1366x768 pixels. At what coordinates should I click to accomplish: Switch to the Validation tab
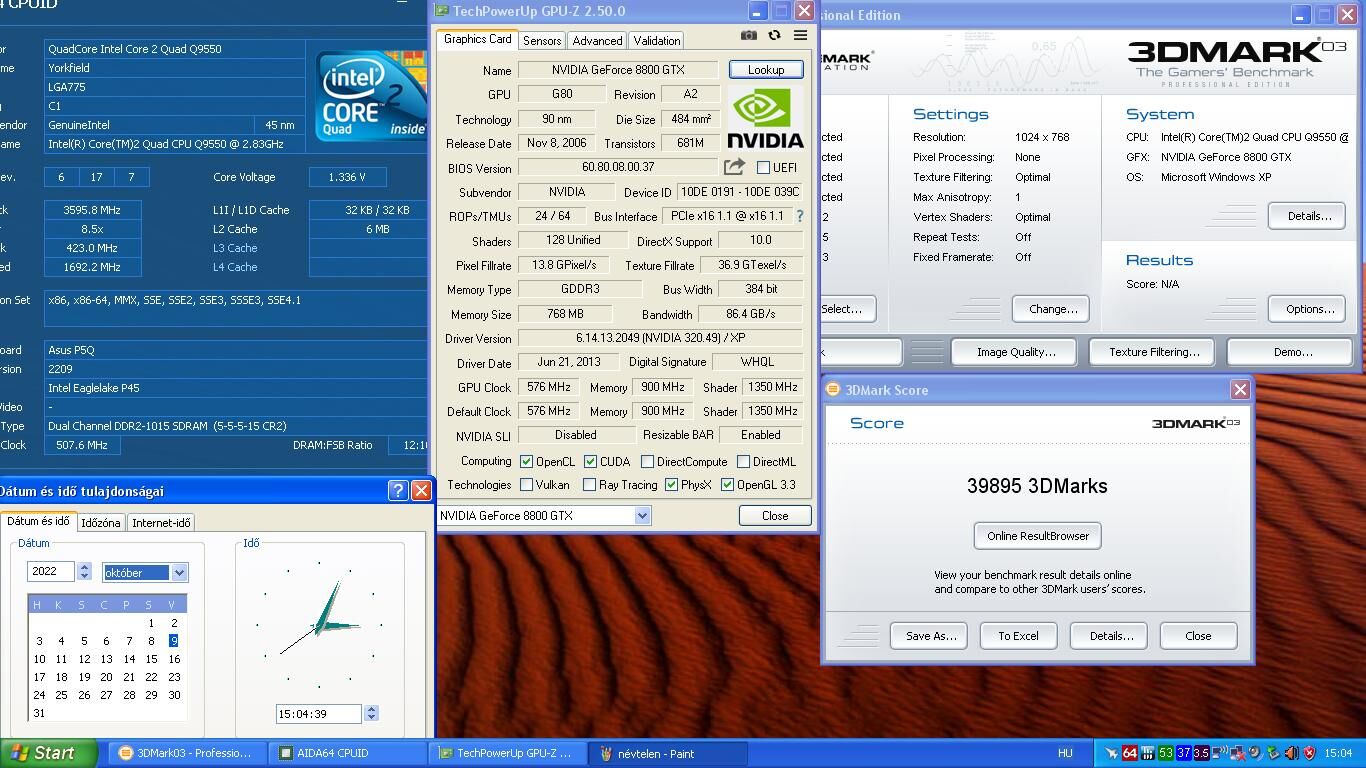coord(657,40)
